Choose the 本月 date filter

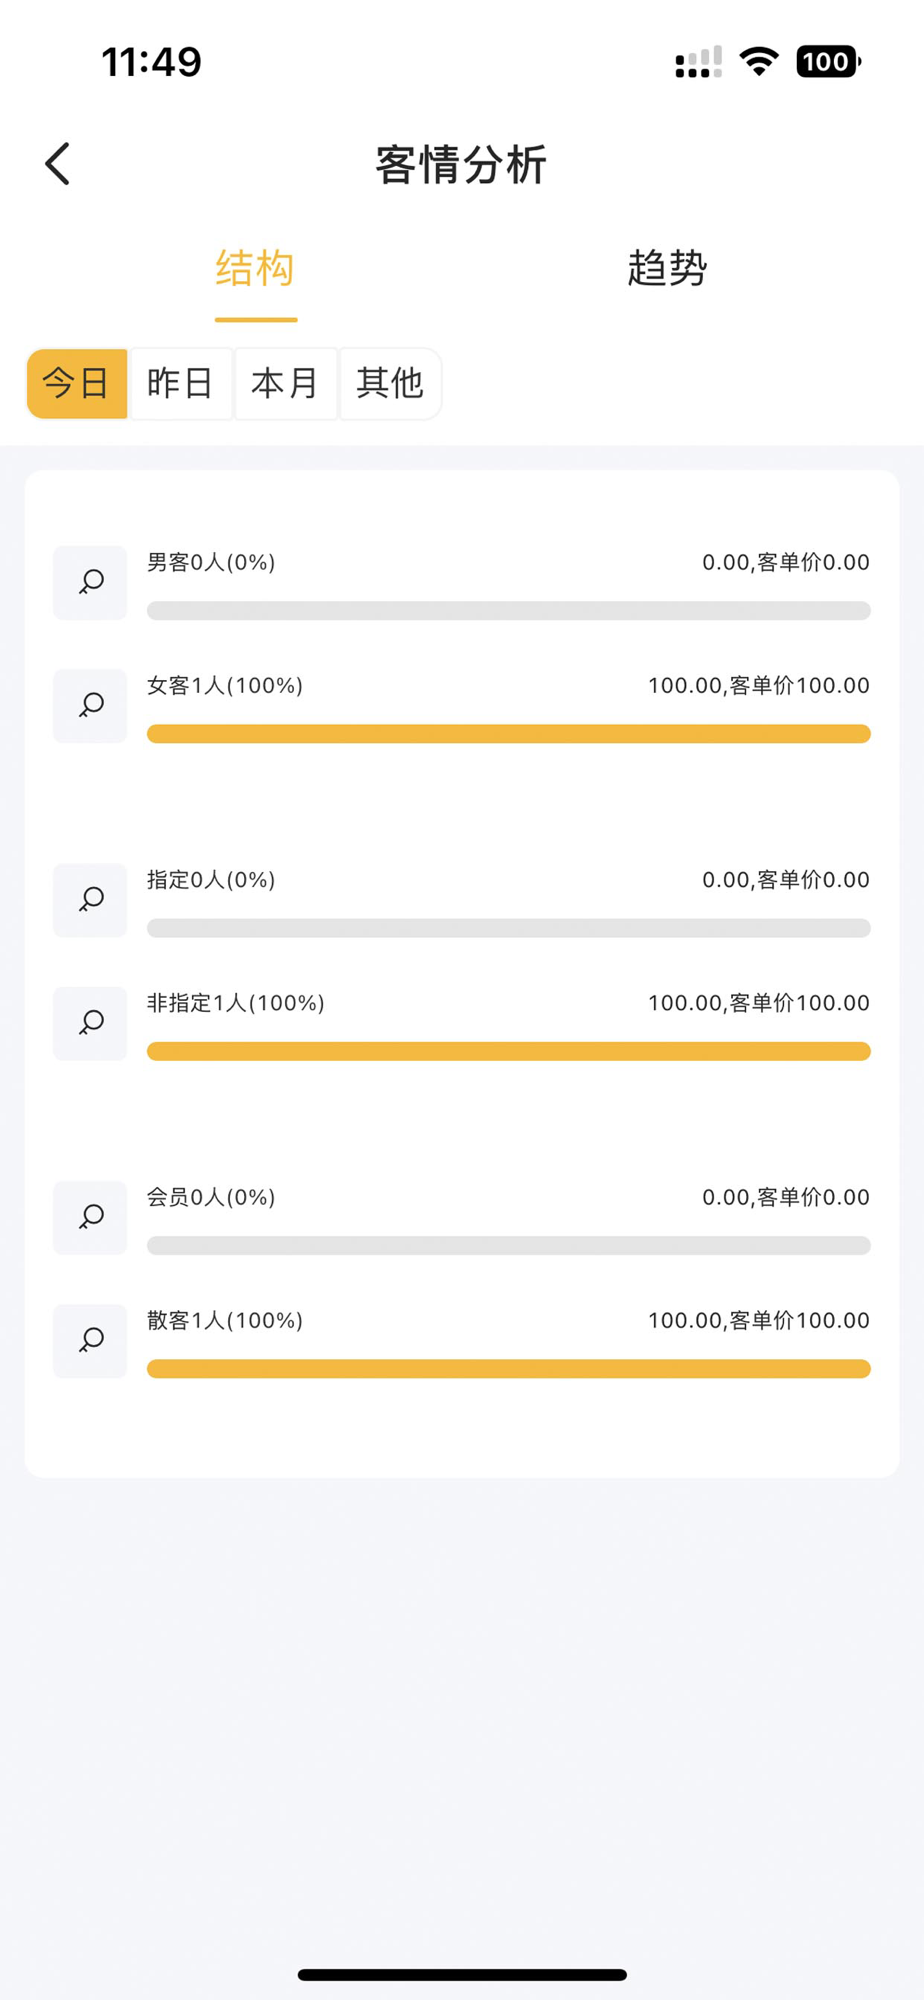(x=286, y=383)
